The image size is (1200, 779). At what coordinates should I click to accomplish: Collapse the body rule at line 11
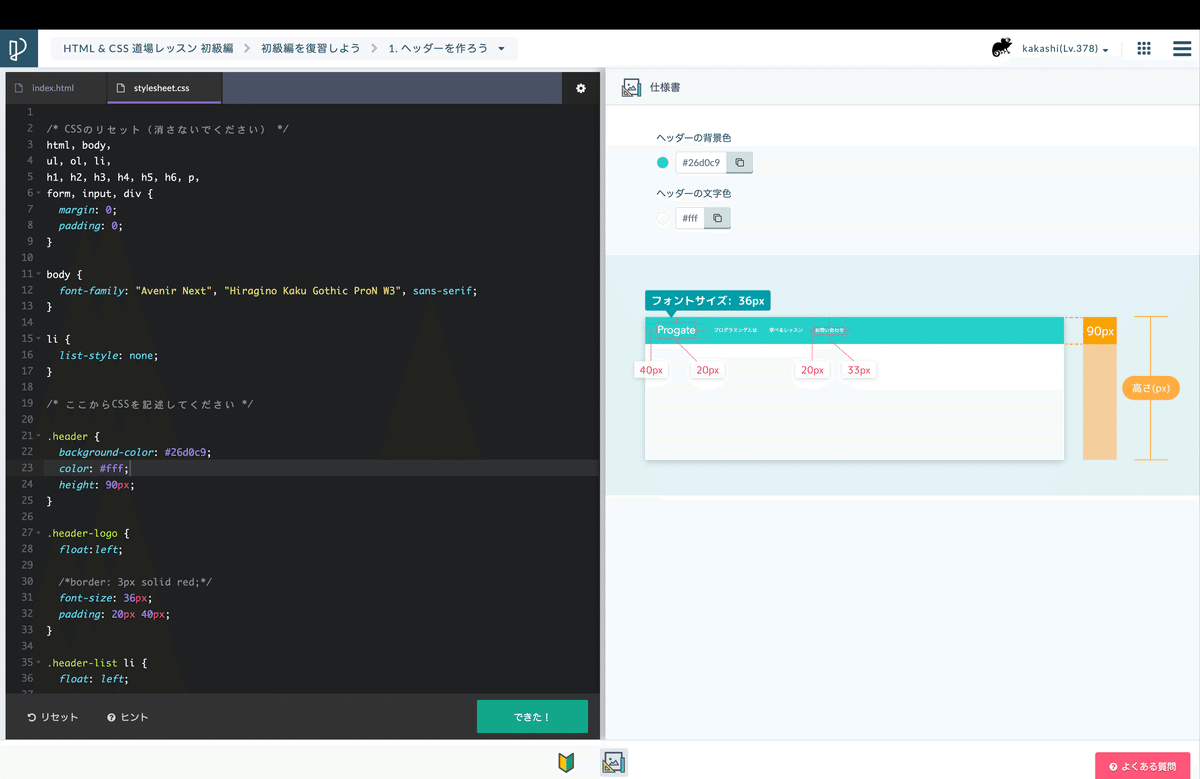coord(38,274)
